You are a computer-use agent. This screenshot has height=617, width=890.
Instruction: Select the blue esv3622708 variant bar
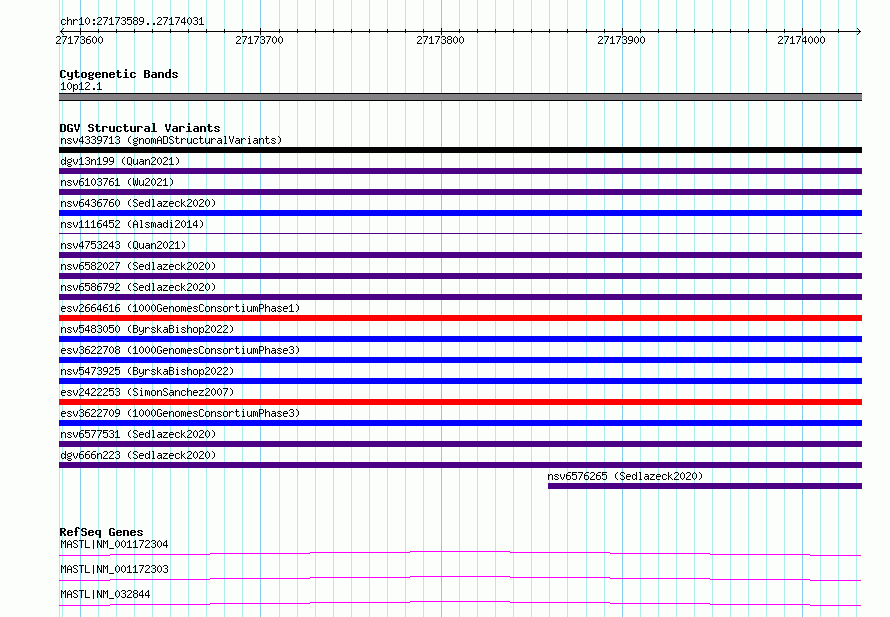pos(460,360)
